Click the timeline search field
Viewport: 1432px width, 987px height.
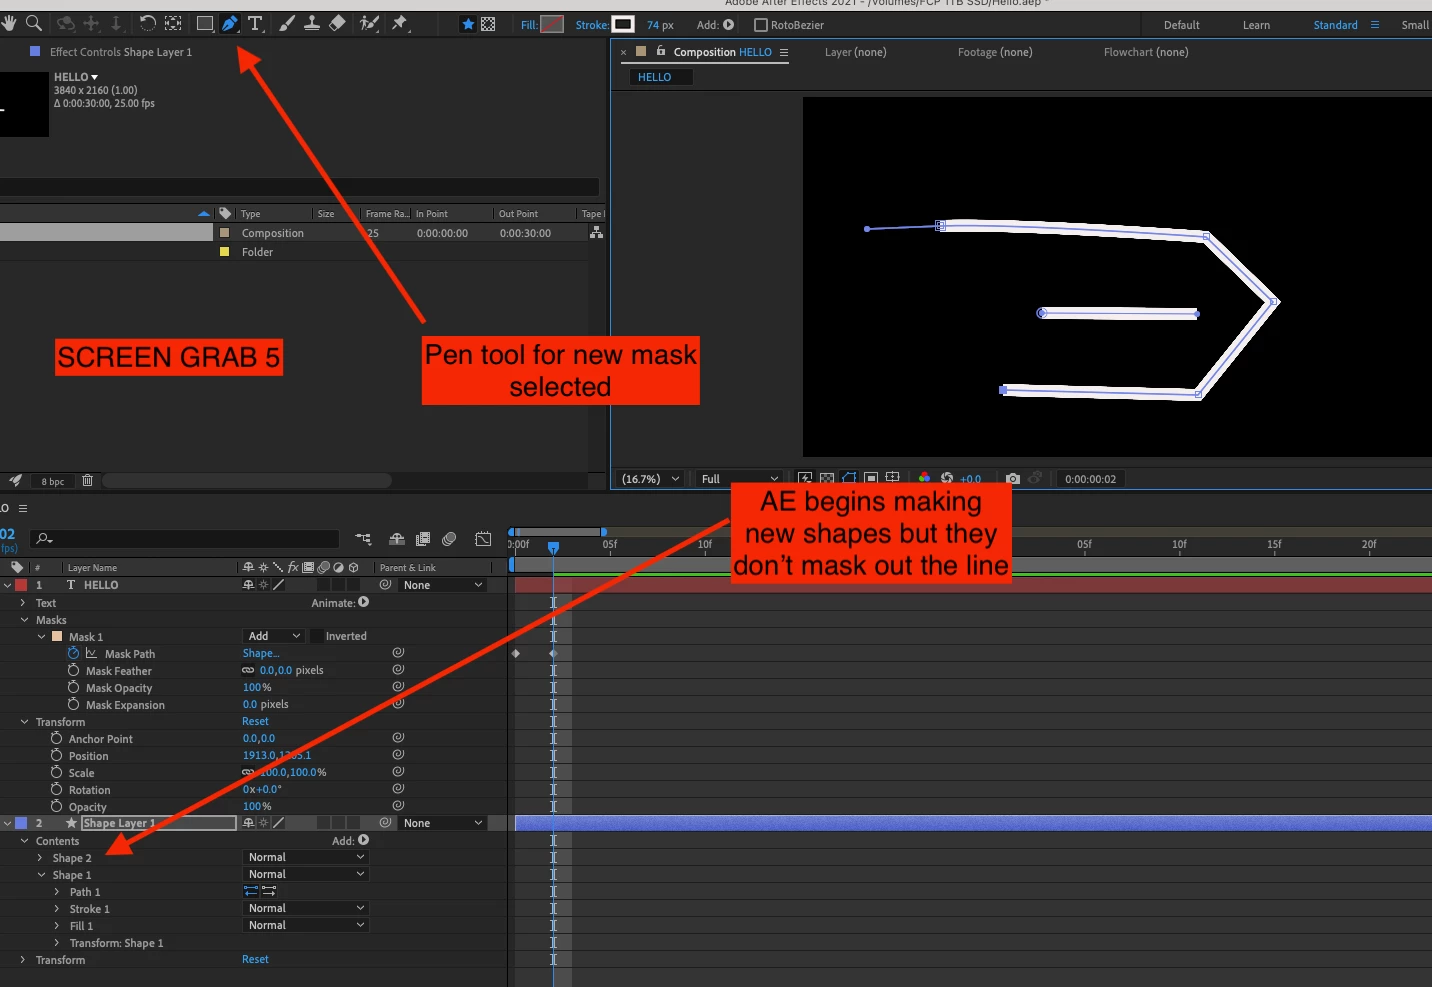(x=185, y=539)
